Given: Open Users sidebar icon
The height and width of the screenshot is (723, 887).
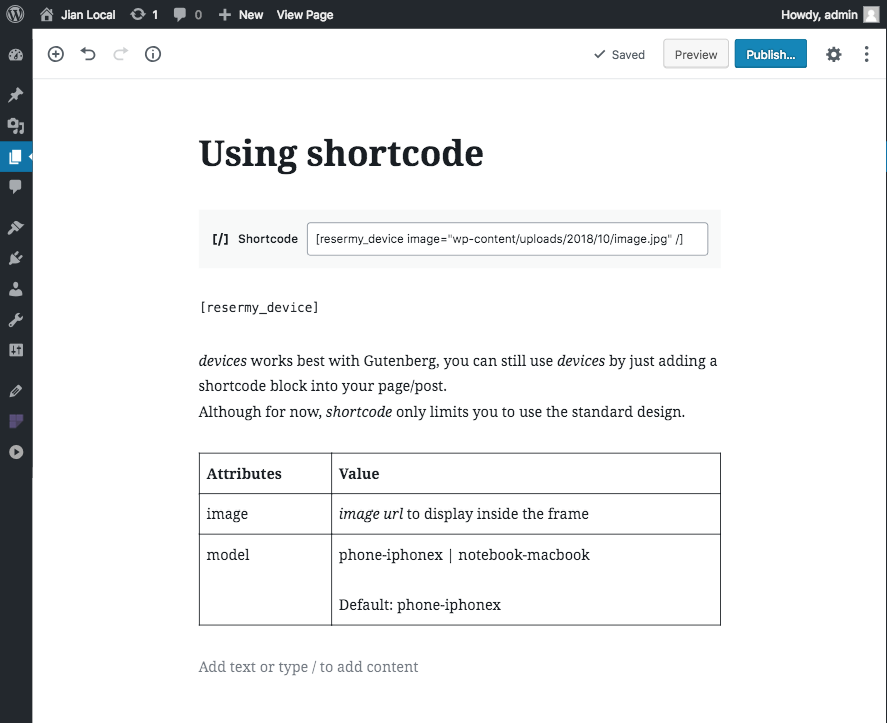Looking at the screenshot, I should point(16,289).
